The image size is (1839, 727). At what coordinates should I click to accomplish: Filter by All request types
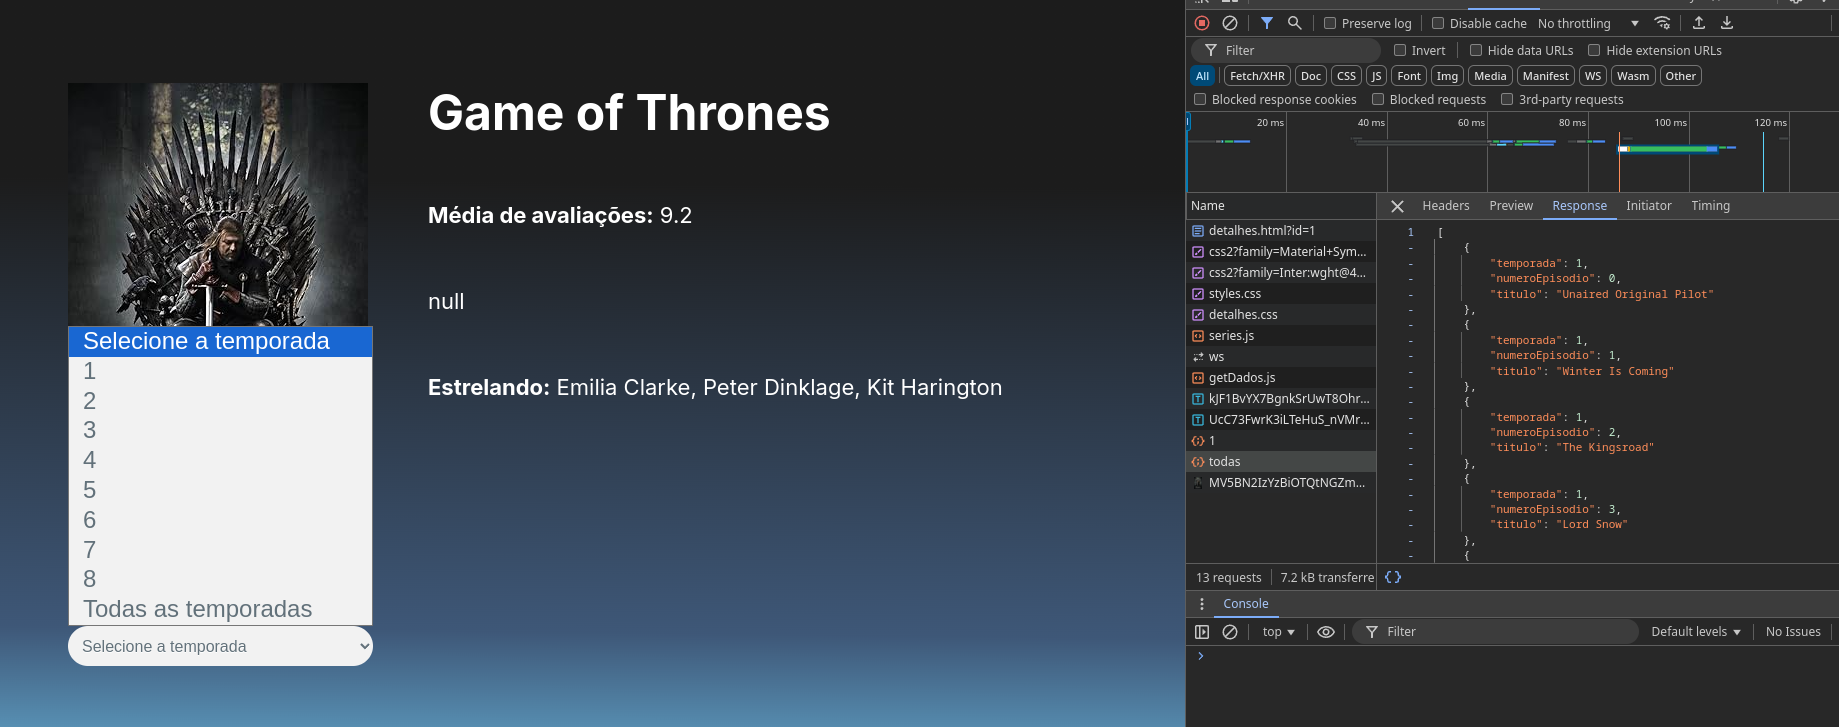point(1202,76)
